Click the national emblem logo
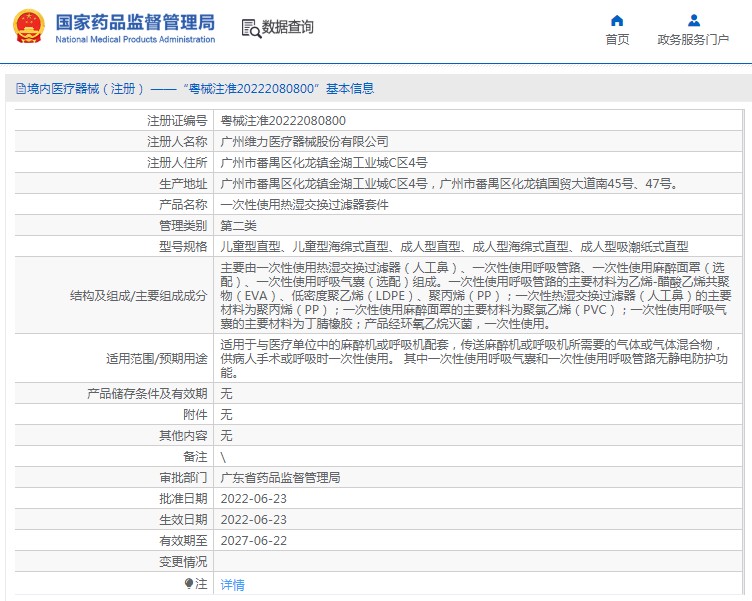This screenshot has width=752, height=601. (29, 27)
